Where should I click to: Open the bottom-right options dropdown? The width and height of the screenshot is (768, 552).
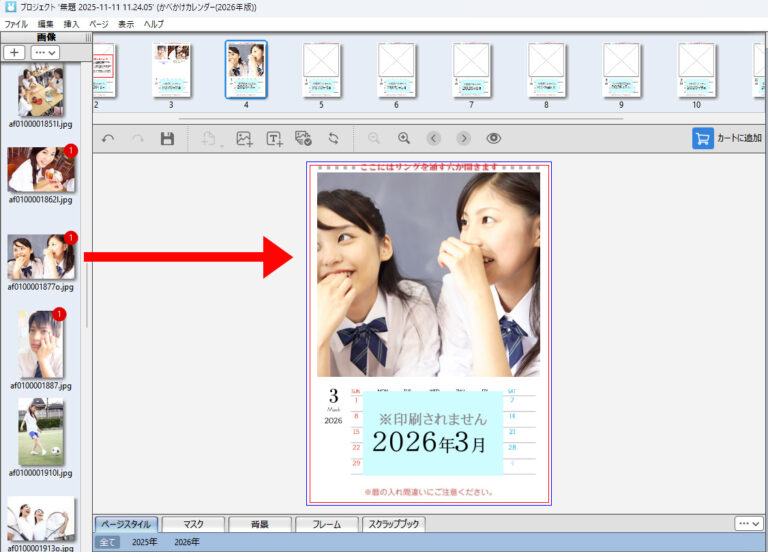click(749, 524)
